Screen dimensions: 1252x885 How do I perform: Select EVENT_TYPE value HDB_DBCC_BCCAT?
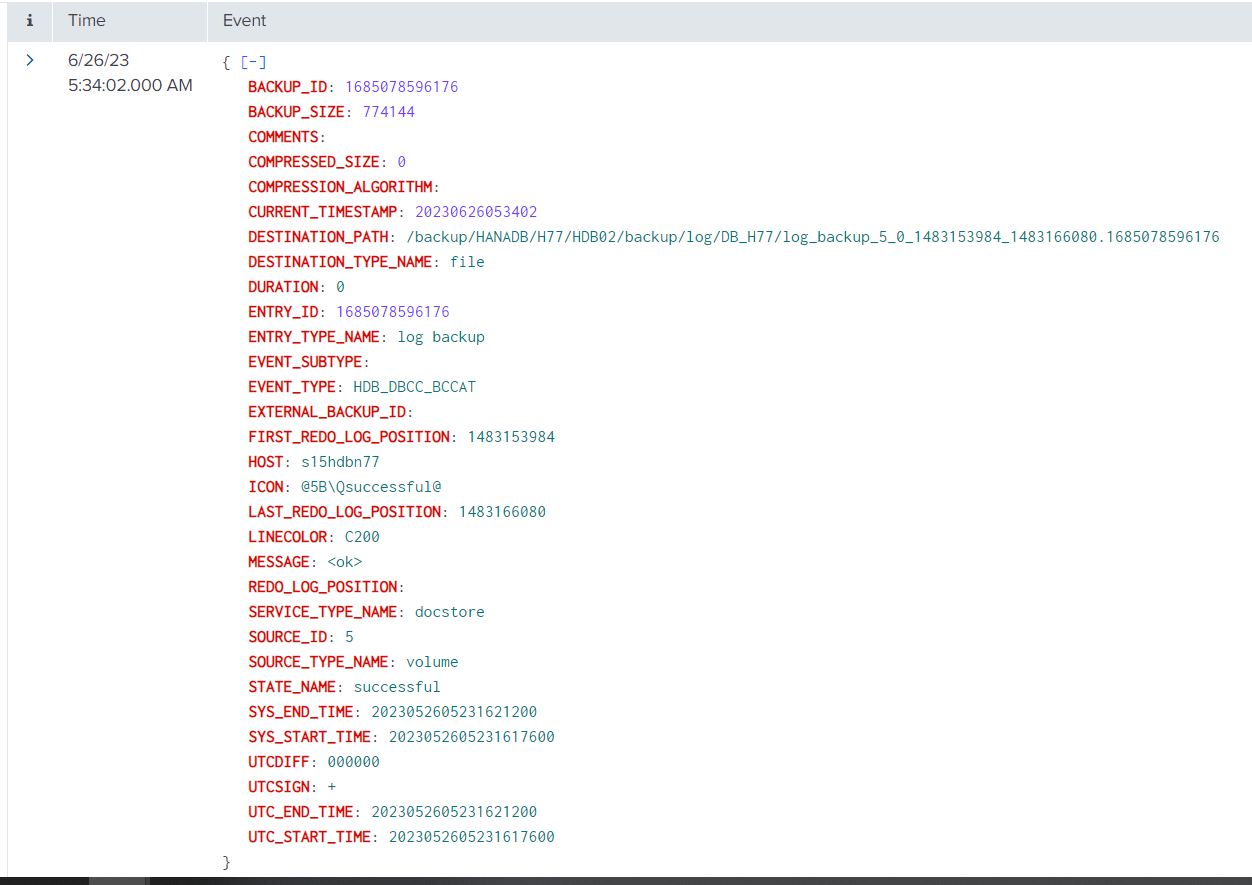(x=414, y=387)
